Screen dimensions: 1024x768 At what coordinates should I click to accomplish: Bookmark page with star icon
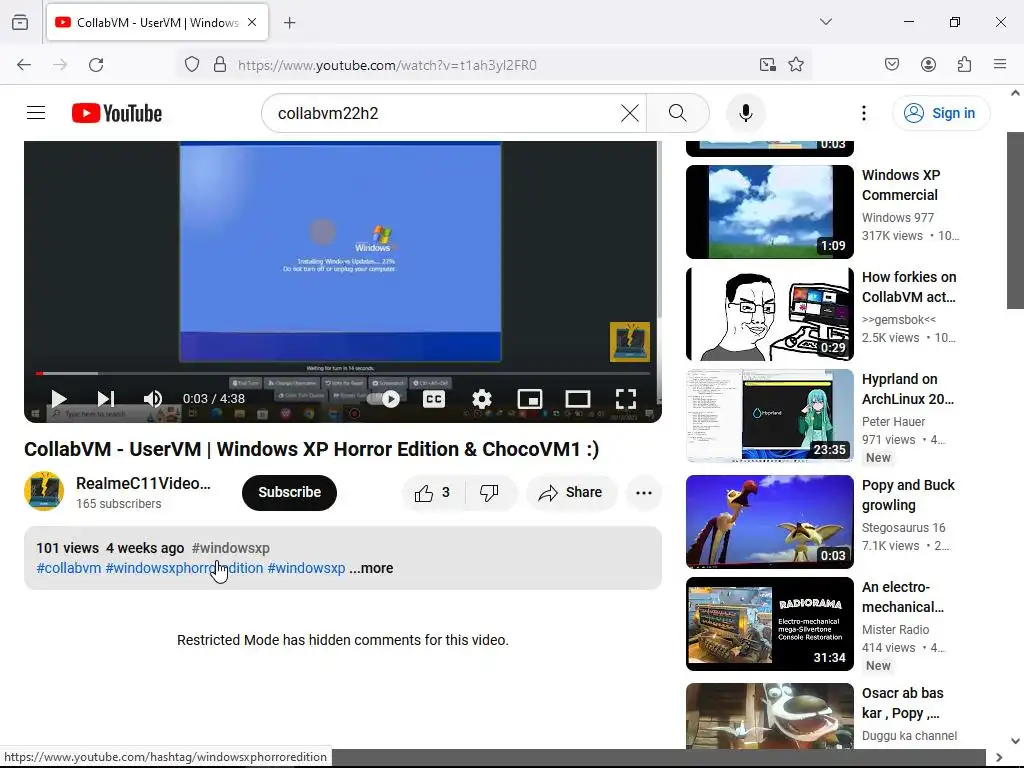pos(795,65)
